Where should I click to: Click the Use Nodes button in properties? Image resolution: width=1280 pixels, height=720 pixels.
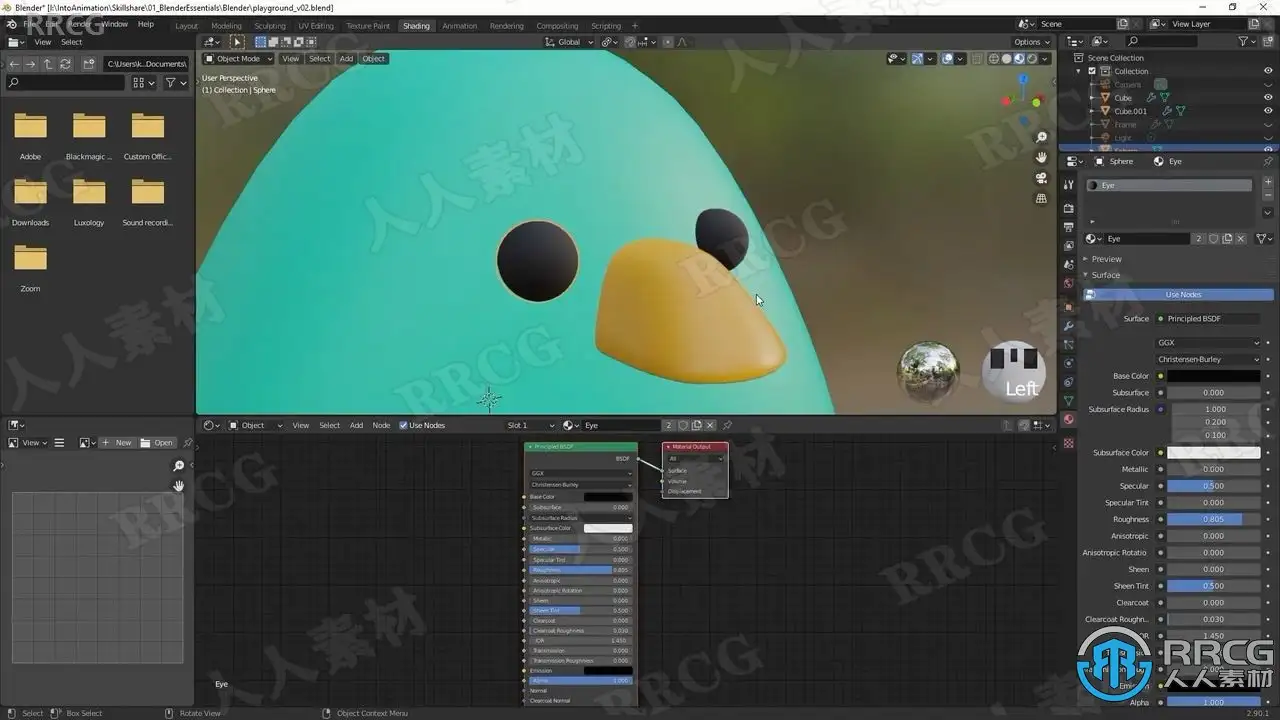tap(1179, 295)
